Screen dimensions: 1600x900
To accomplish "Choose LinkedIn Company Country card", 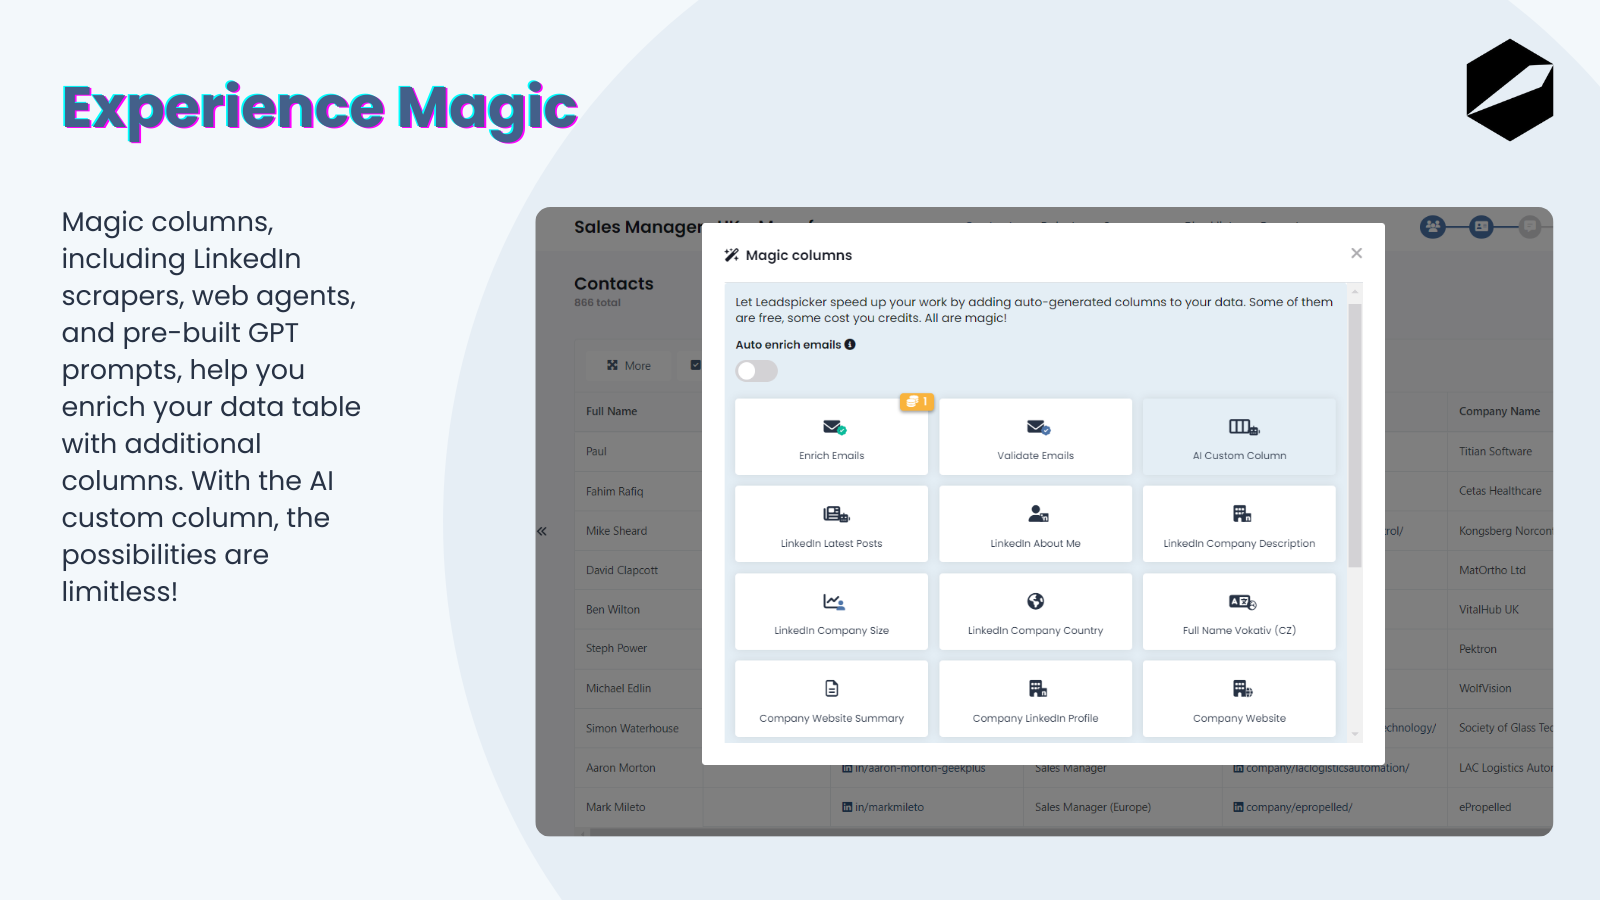I will [1035, 612].
